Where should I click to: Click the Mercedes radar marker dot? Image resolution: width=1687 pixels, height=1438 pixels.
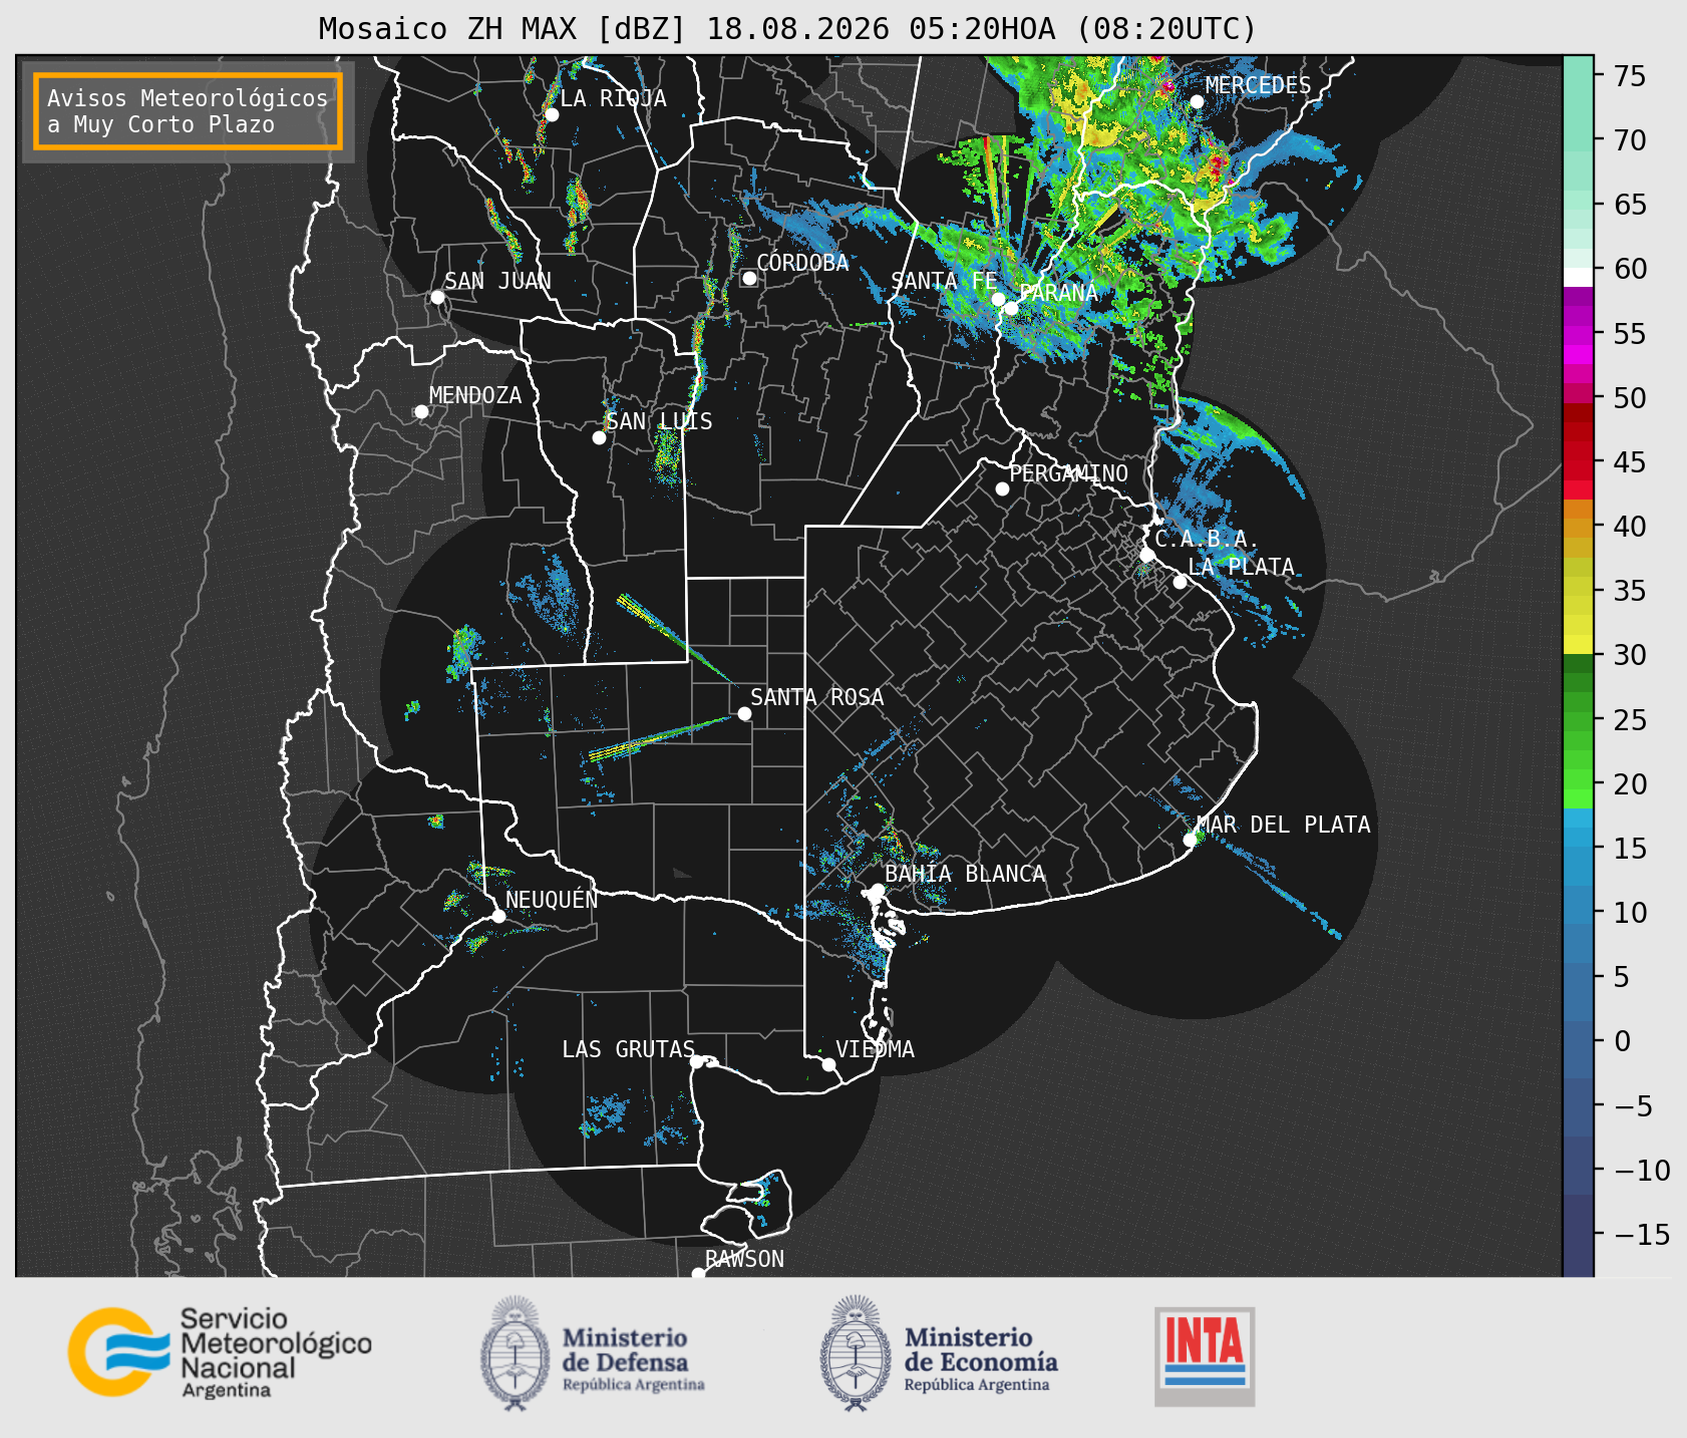[x=1196, y=102]
